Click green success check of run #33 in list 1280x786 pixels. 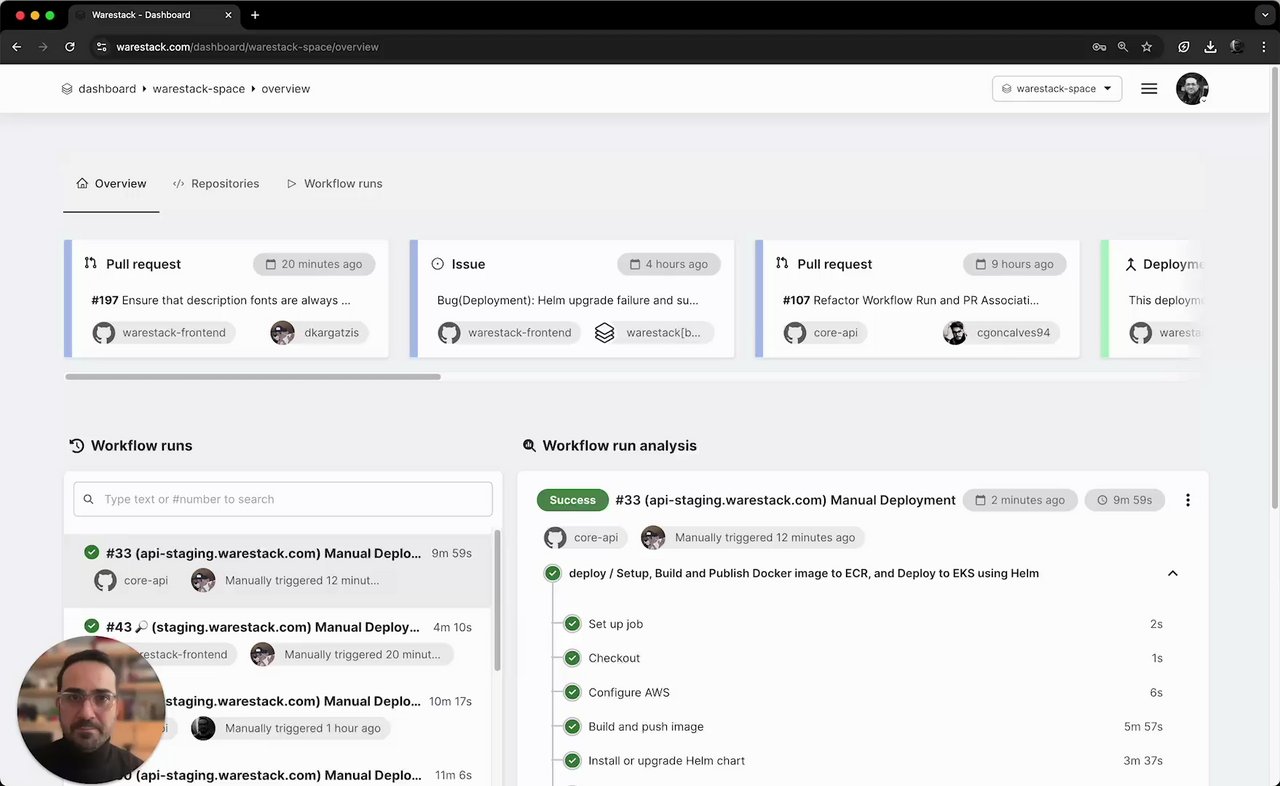coord(92,553)
